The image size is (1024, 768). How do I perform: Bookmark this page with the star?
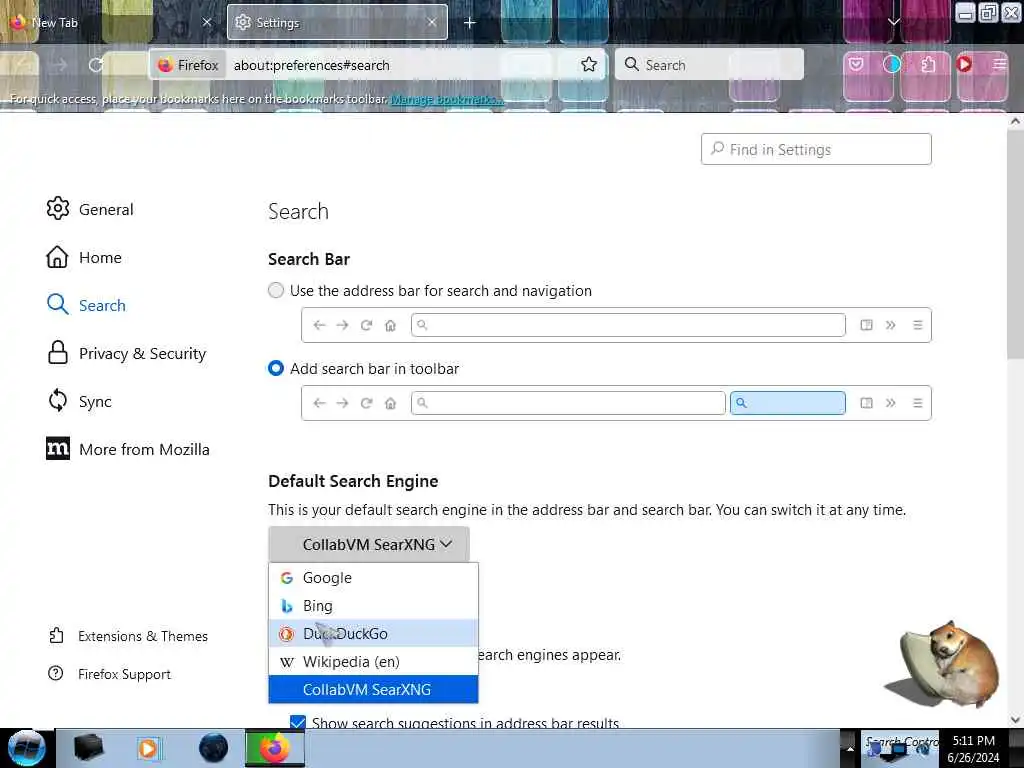point(588,64)
